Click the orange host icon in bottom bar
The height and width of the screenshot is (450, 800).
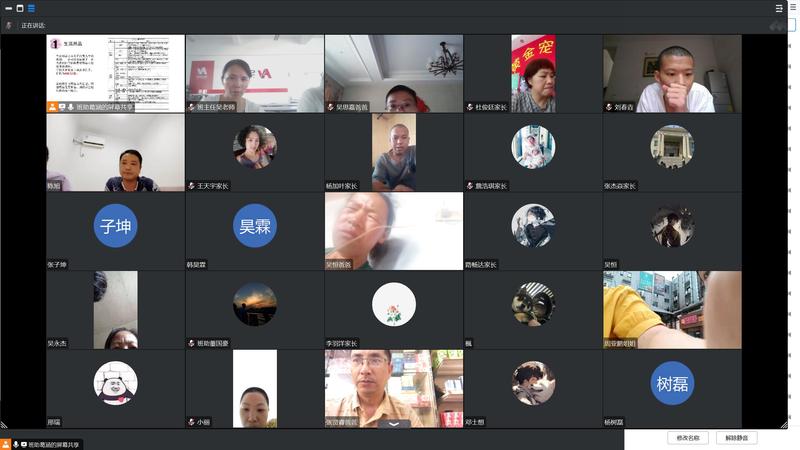[7, 443]
